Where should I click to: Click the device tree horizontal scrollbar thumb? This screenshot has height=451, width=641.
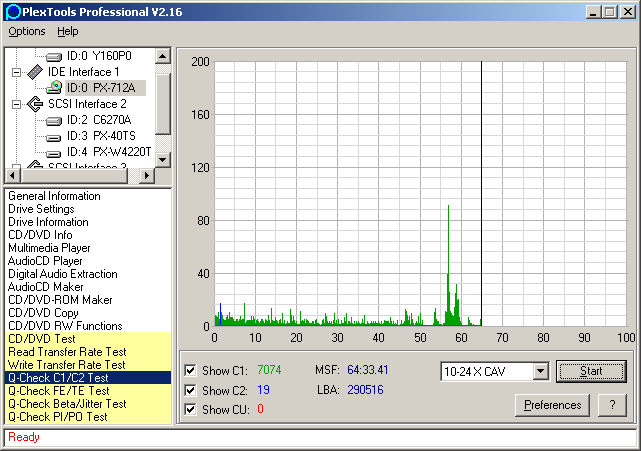[x=74, y=176]
